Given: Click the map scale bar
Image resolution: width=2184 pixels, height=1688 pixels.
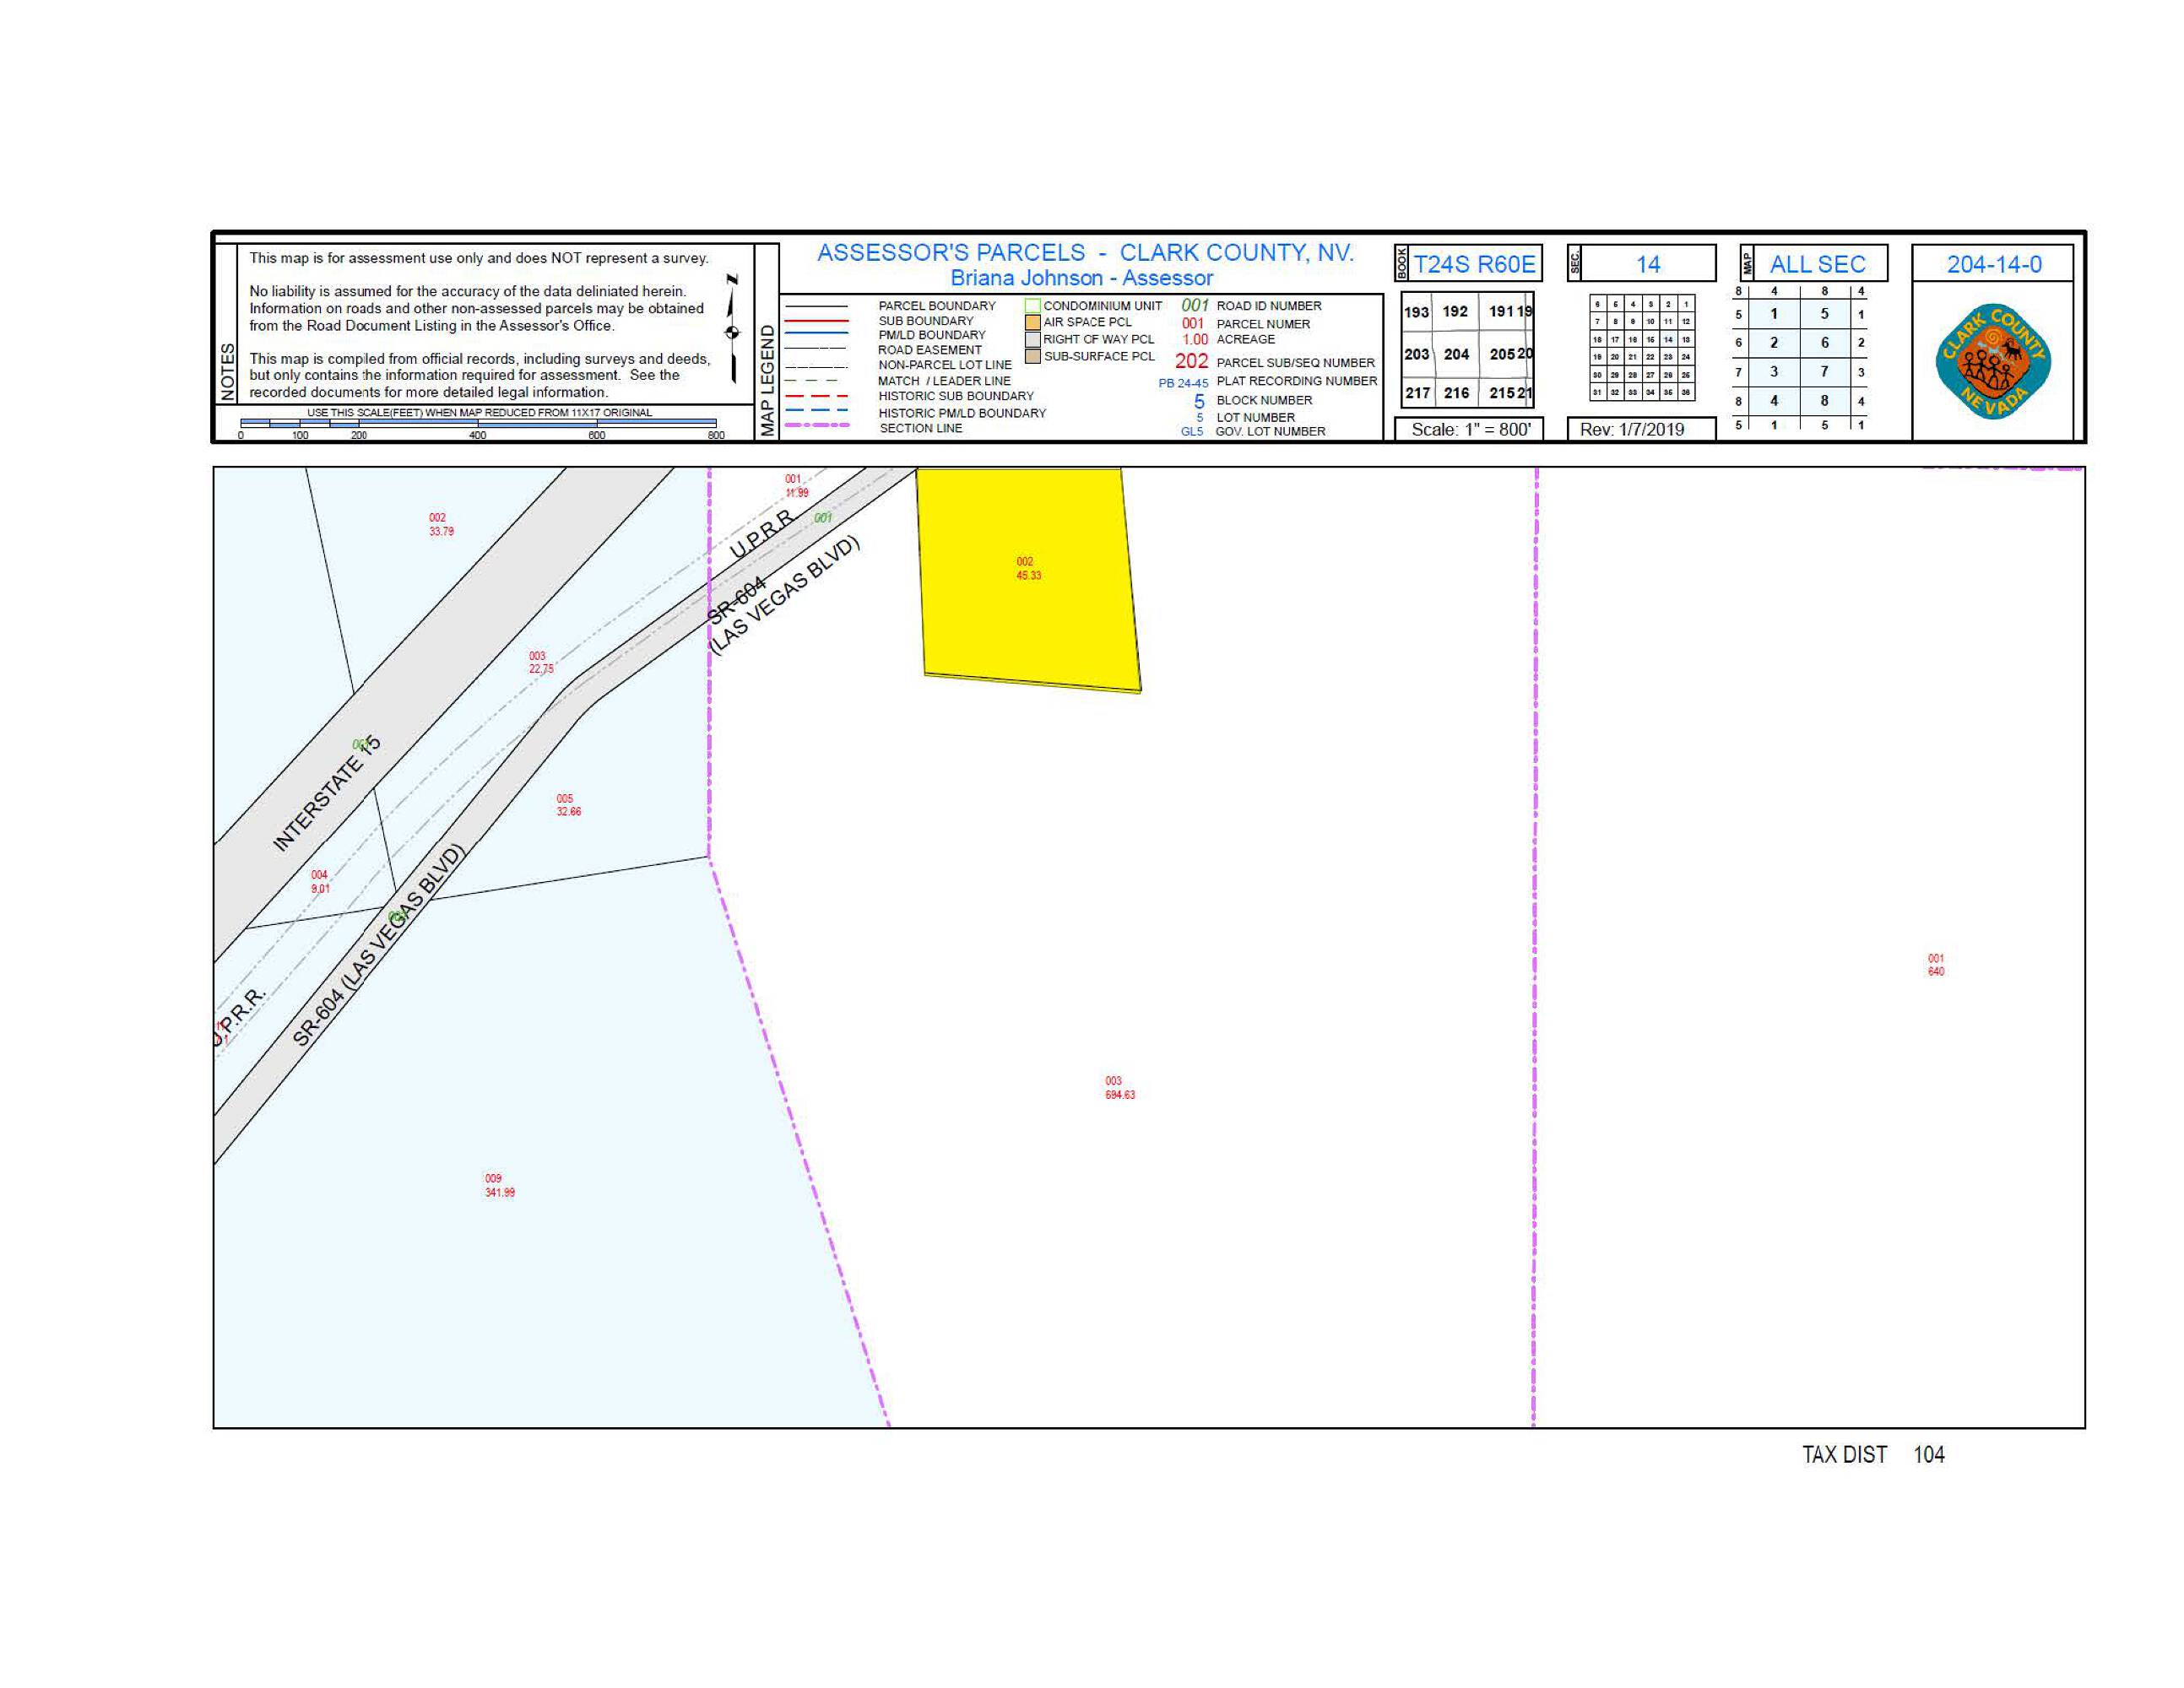Looking at the screenshot, I should click(x=478, y=423).
